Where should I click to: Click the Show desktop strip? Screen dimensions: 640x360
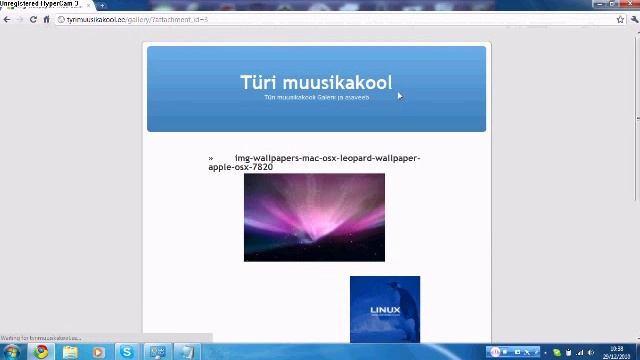tap(637, 352)
